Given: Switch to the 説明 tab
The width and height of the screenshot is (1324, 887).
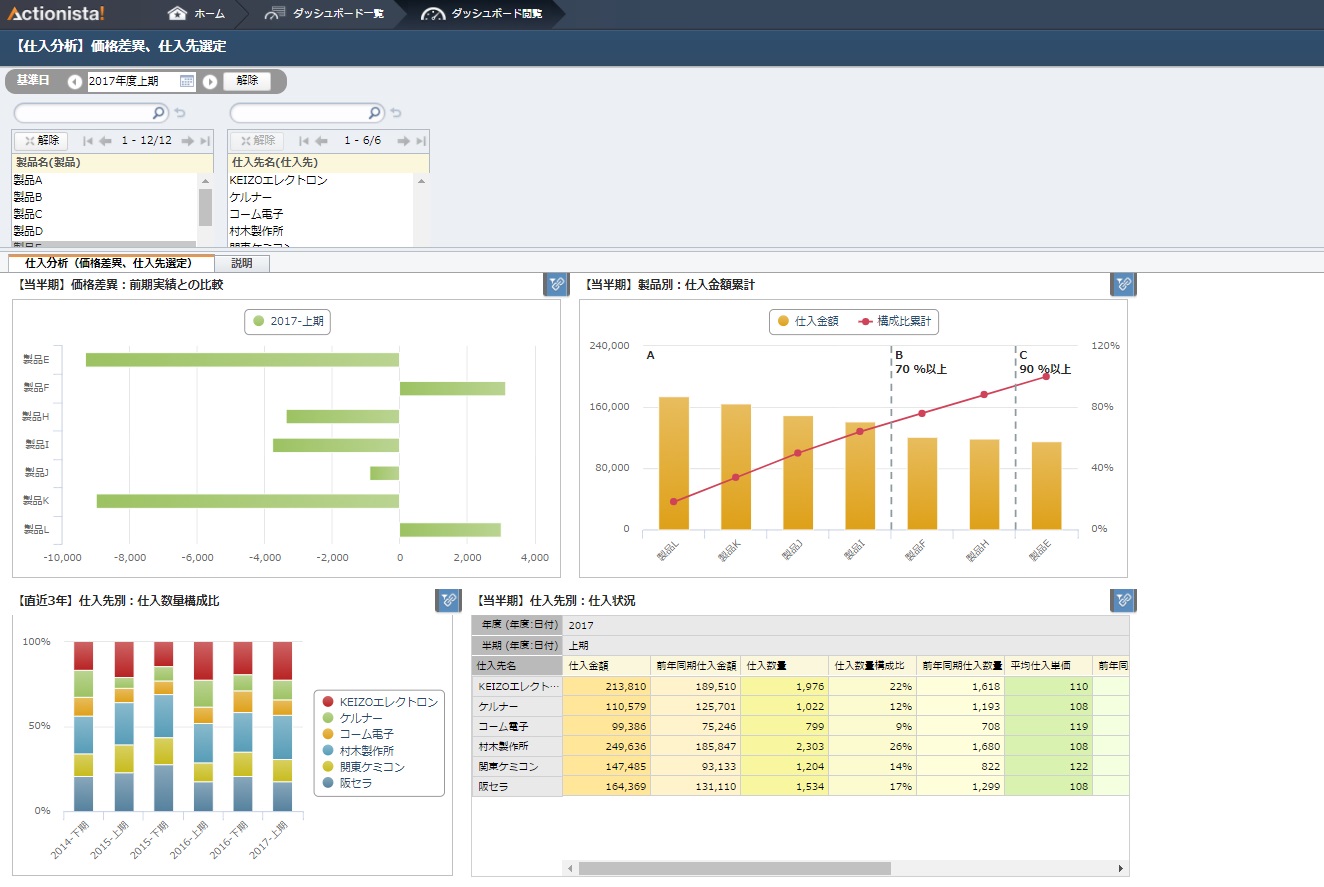Looking at the screenshot, I should 242,263.
